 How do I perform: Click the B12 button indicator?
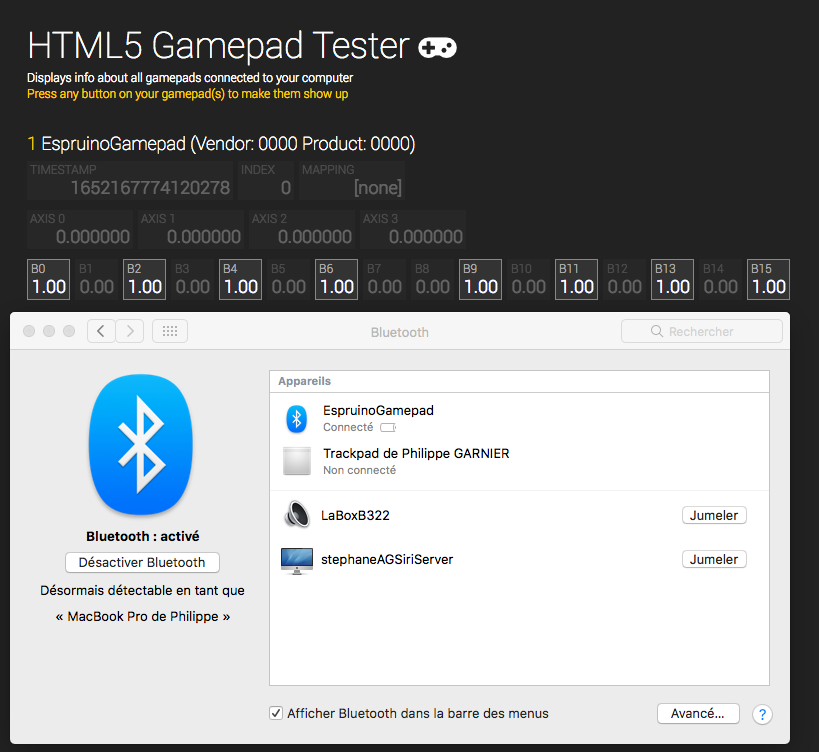[625, 279]
